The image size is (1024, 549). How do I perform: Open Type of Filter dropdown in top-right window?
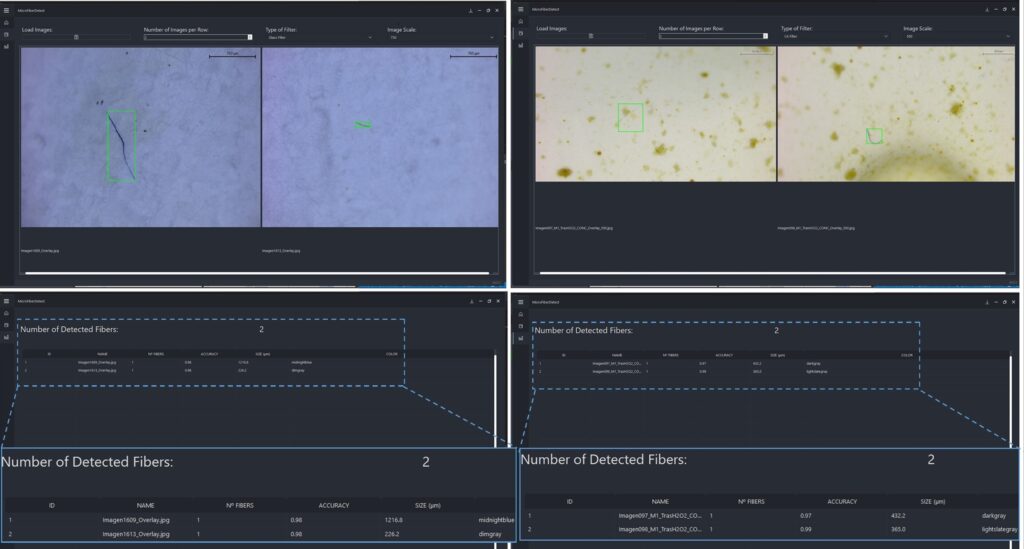(x=834, y=36)
